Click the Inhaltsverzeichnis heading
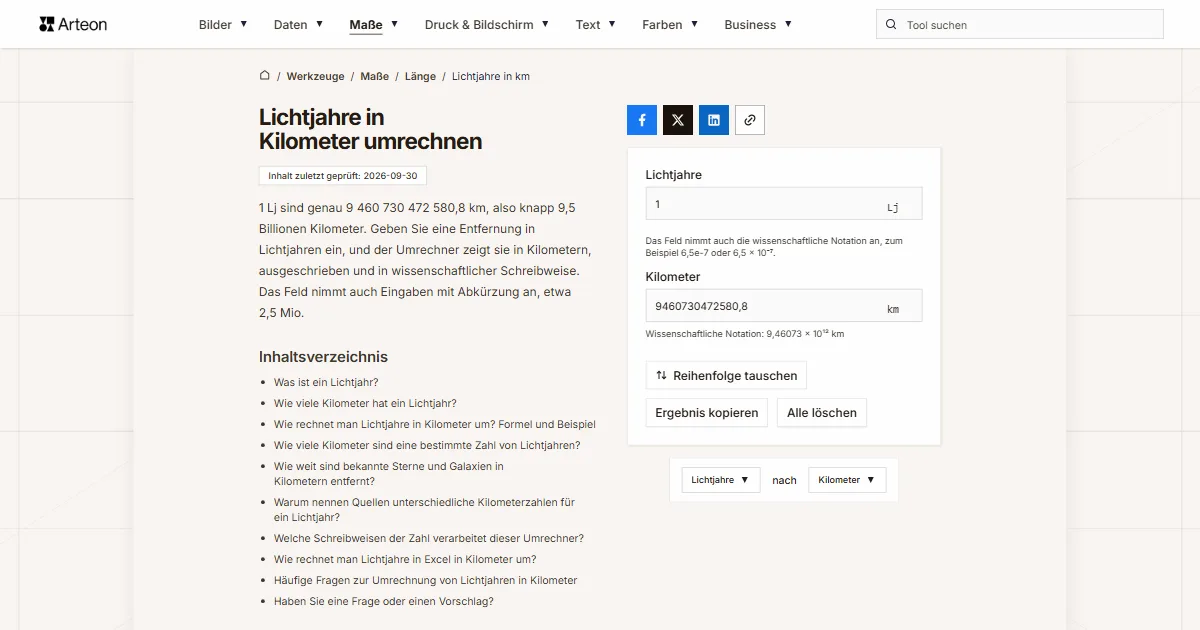 pos(323,357)
